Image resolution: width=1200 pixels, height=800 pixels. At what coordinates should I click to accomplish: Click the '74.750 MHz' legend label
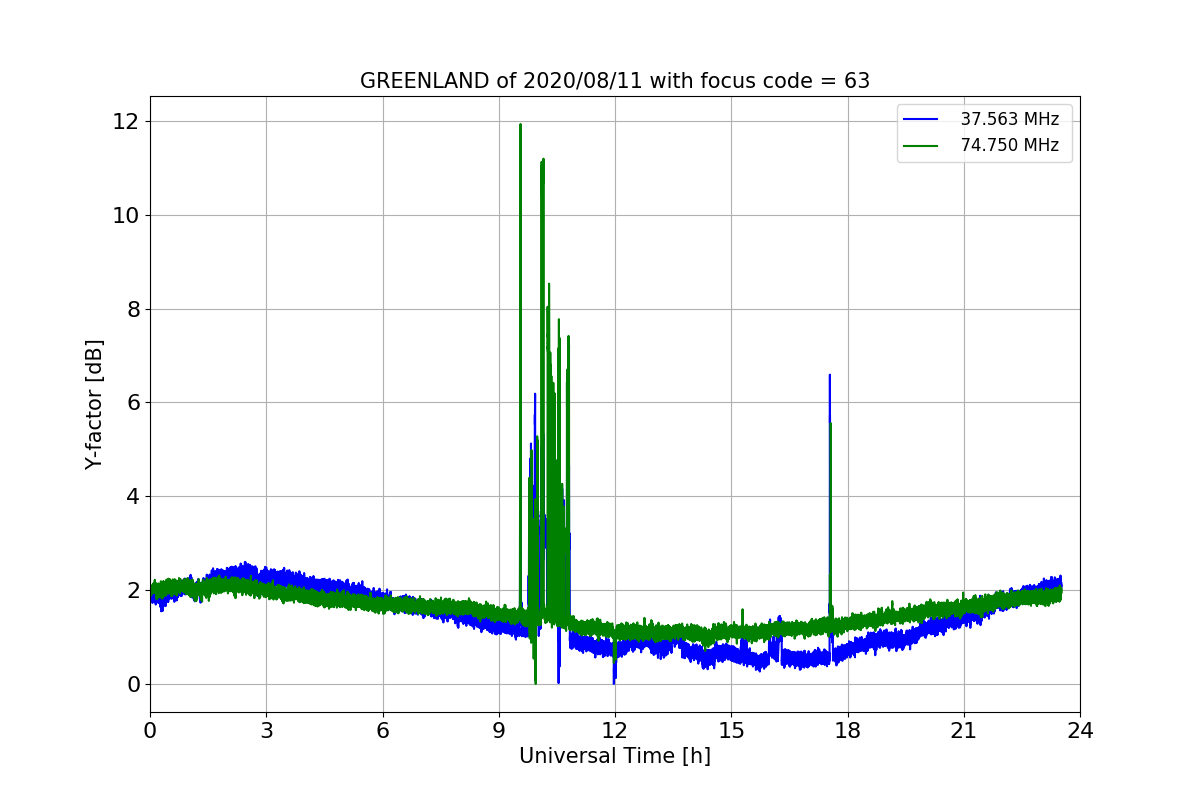pos(1010,145)
